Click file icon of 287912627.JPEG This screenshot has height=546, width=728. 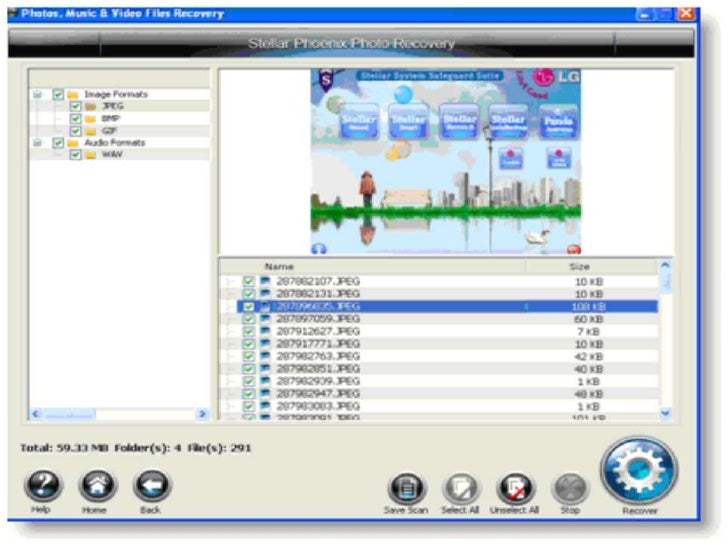(x=265, y=332)
